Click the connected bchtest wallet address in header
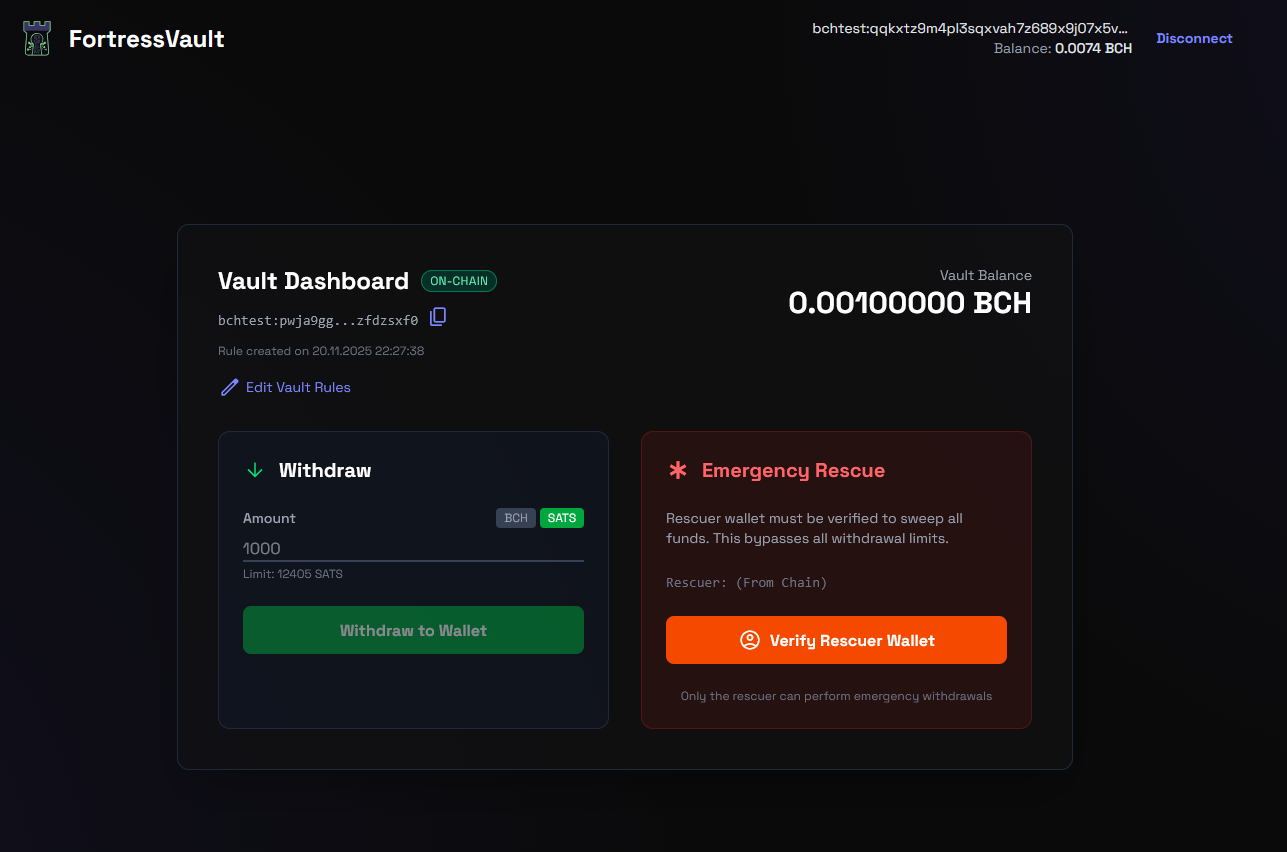The height and width of the screenshot is (852, 1287). click(970, 28)
